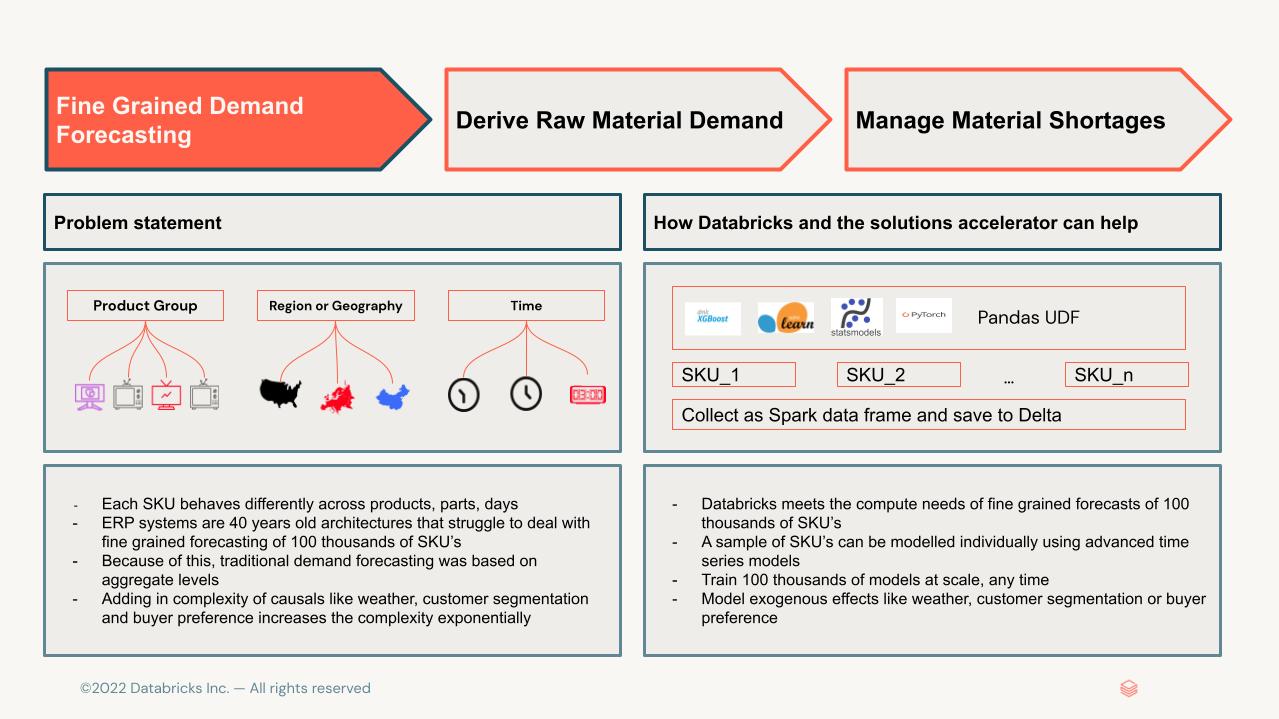Click the ellipsis between SKU_2 and SKU_n

pyautogui.click(x=1009, y=380)
